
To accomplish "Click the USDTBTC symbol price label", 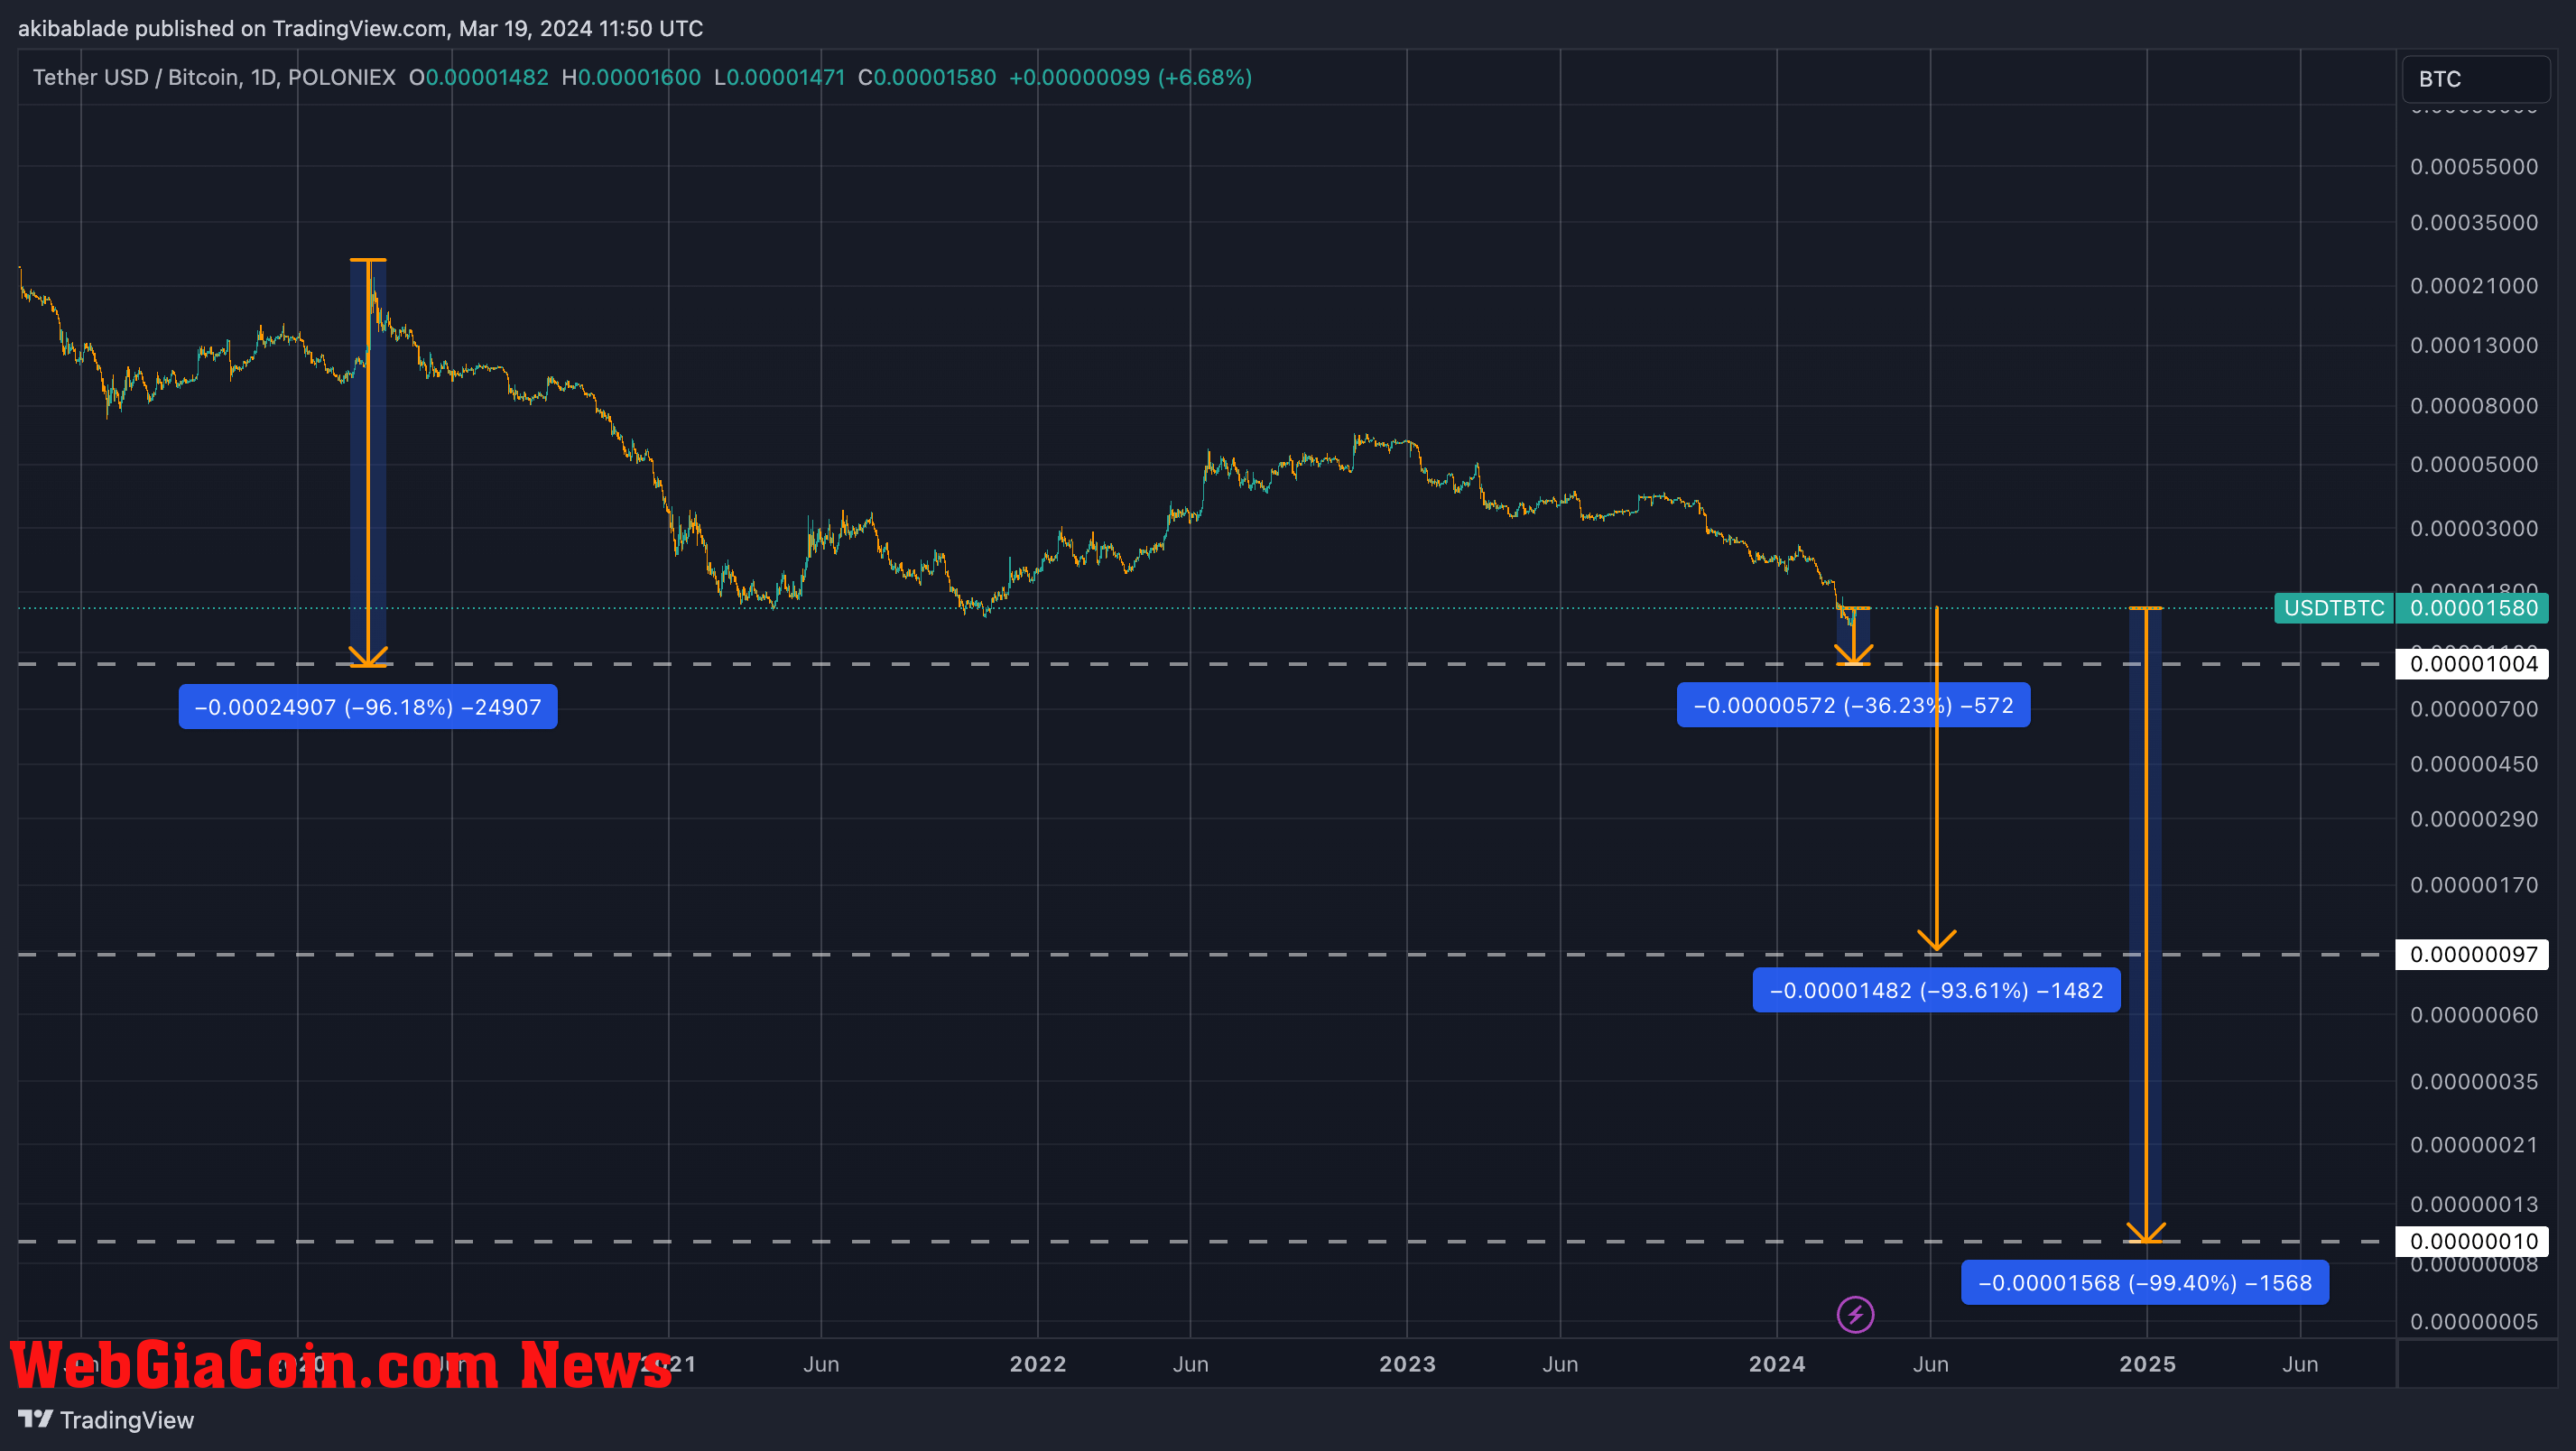I will pos(2334,608).
